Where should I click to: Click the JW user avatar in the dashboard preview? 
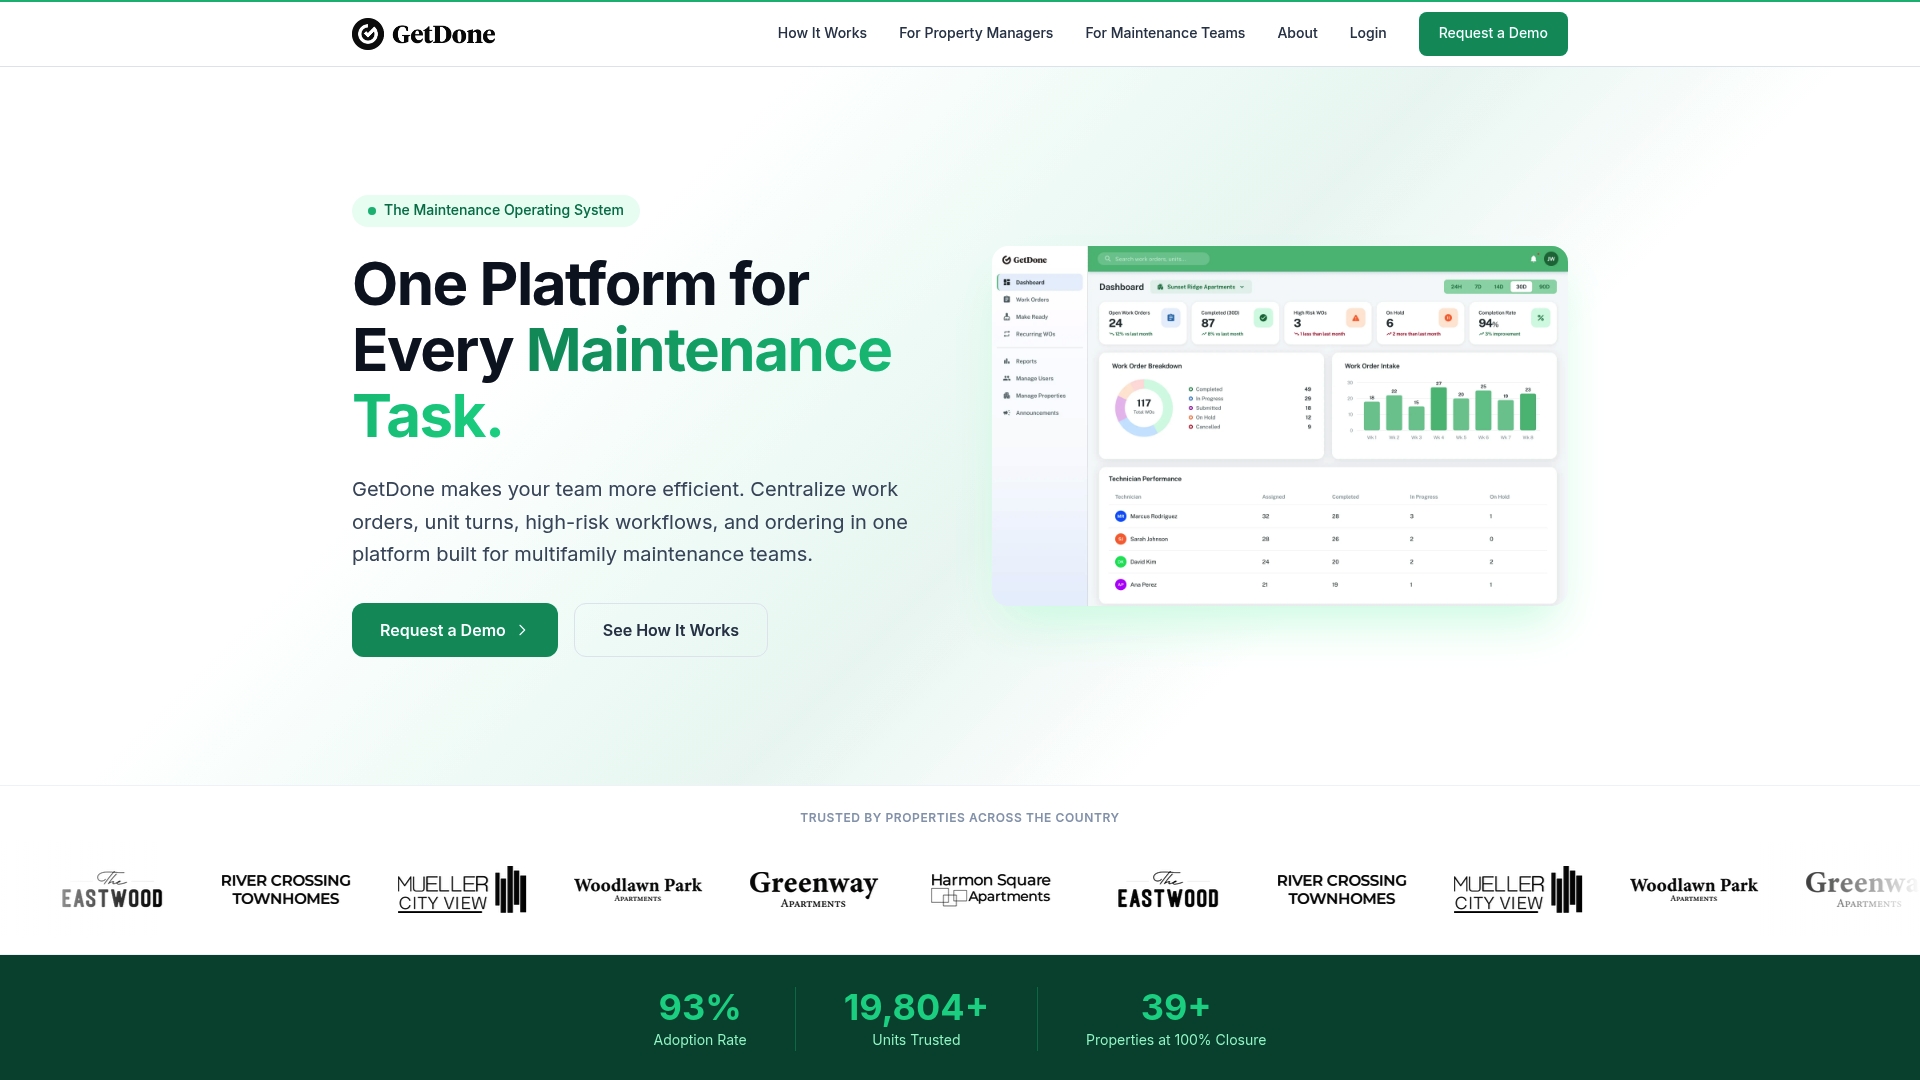pyautogui.click(x=1551, y=259)
